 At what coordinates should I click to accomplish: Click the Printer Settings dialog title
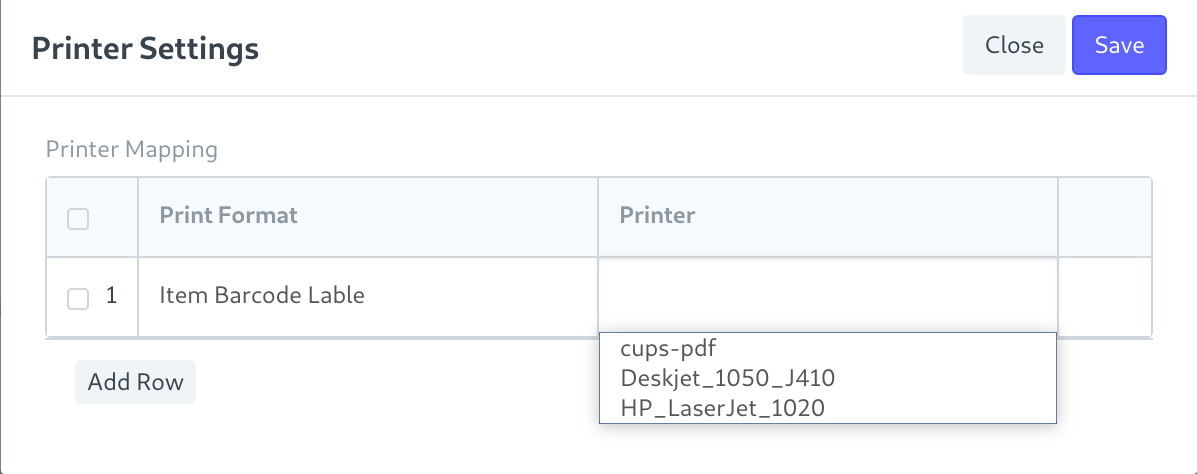coord(145,48)
